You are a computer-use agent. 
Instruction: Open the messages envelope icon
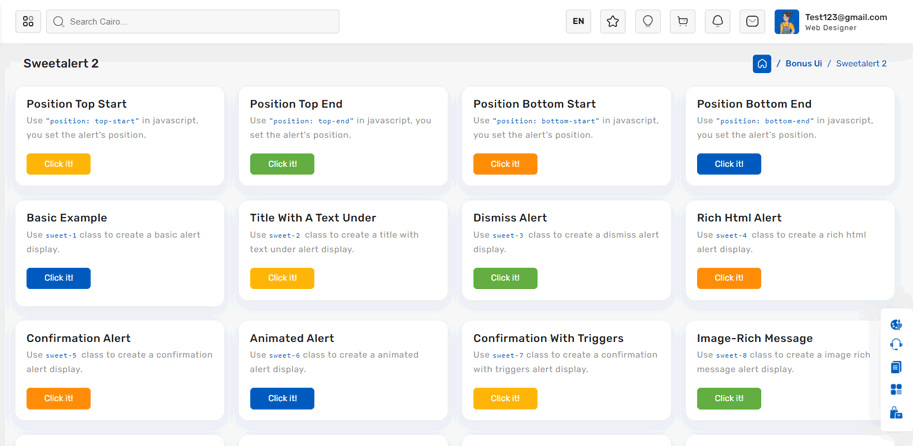752,22
